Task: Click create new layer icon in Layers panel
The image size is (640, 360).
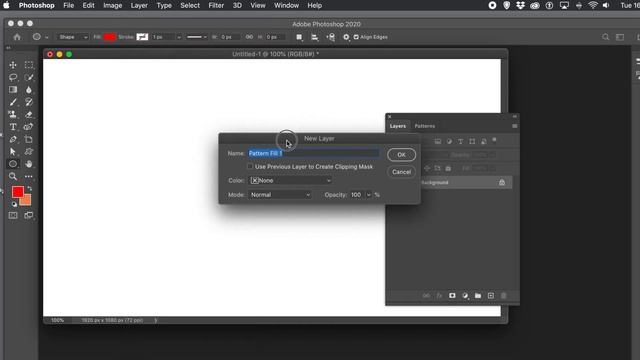Action: [x=491, y=296]
